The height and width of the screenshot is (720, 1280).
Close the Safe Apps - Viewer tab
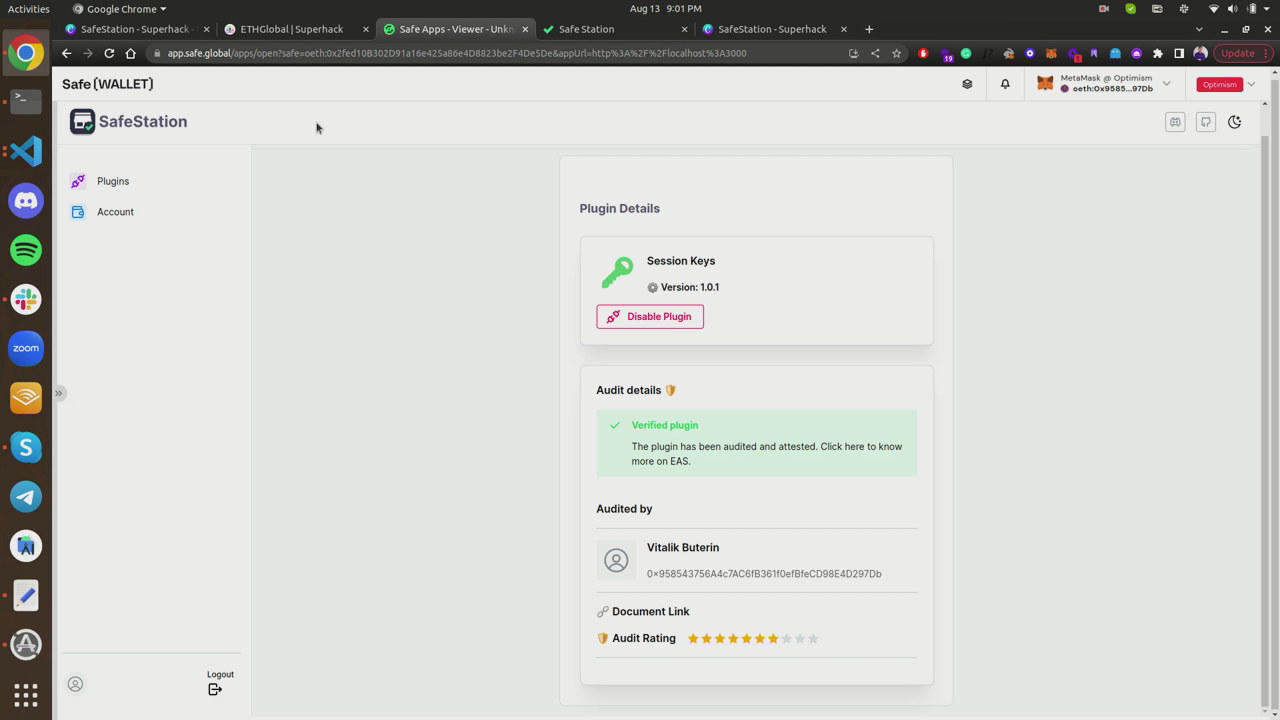[x=525, y=29]
